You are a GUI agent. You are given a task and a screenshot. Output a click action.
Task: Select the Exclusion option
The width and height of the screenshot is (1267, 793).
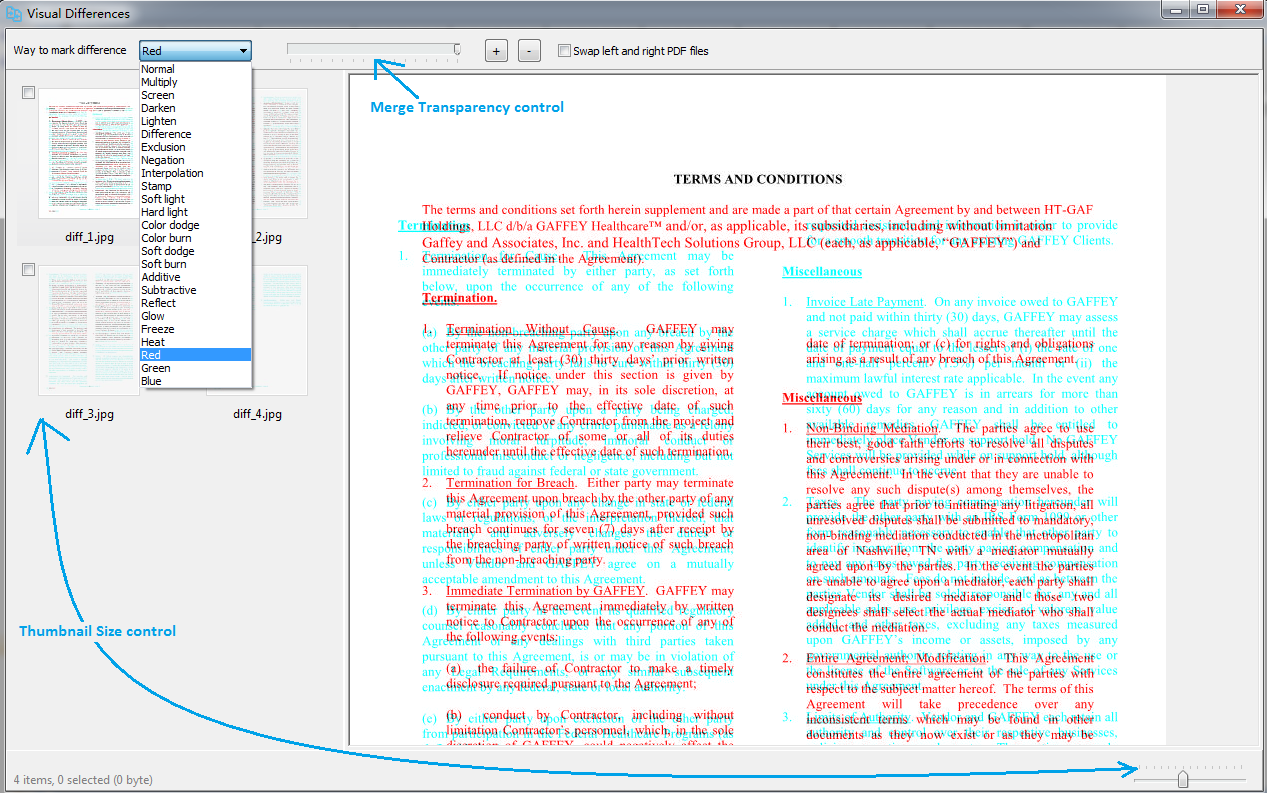pyautogui.click(x=196, y=147)
